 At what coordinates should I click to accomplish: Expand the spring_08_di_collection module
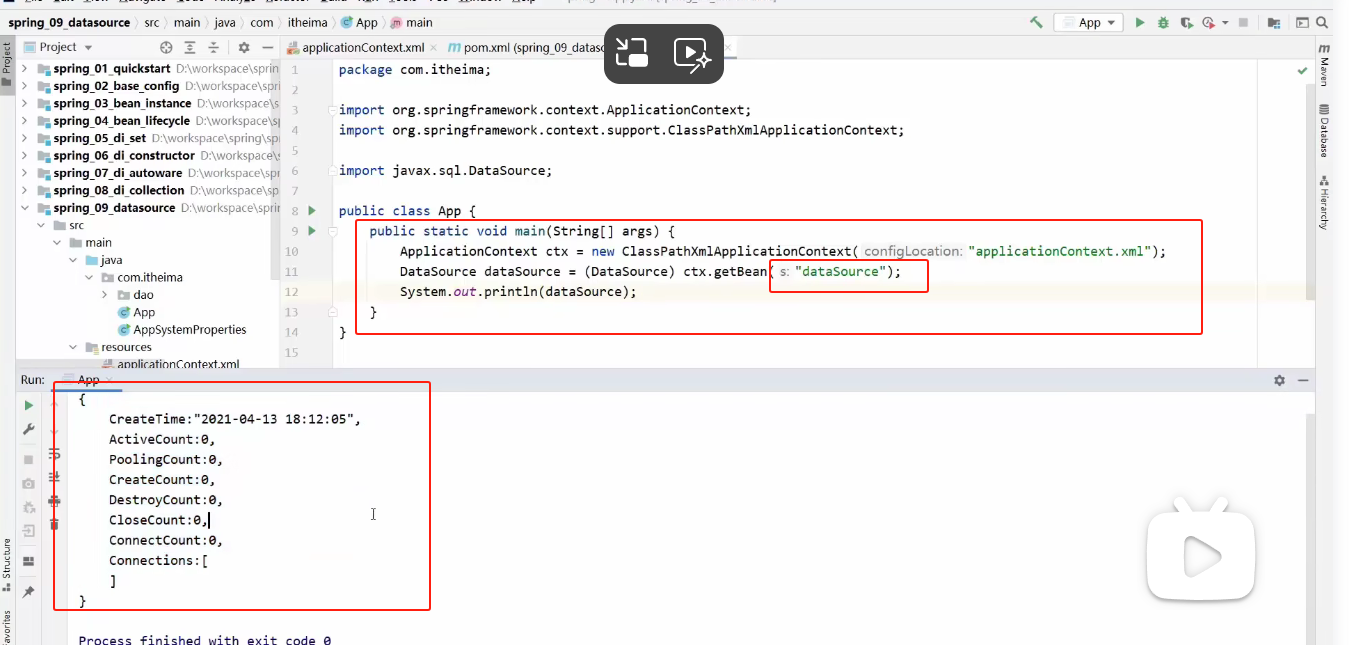(x=25, y=190)
